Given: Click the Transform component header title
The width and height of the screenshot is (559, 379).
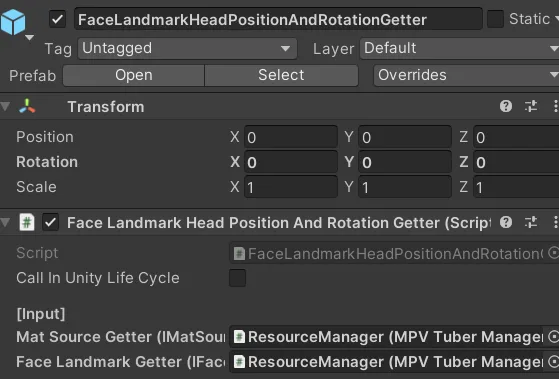Looking at the screenshot, I should tap(106, 107).
